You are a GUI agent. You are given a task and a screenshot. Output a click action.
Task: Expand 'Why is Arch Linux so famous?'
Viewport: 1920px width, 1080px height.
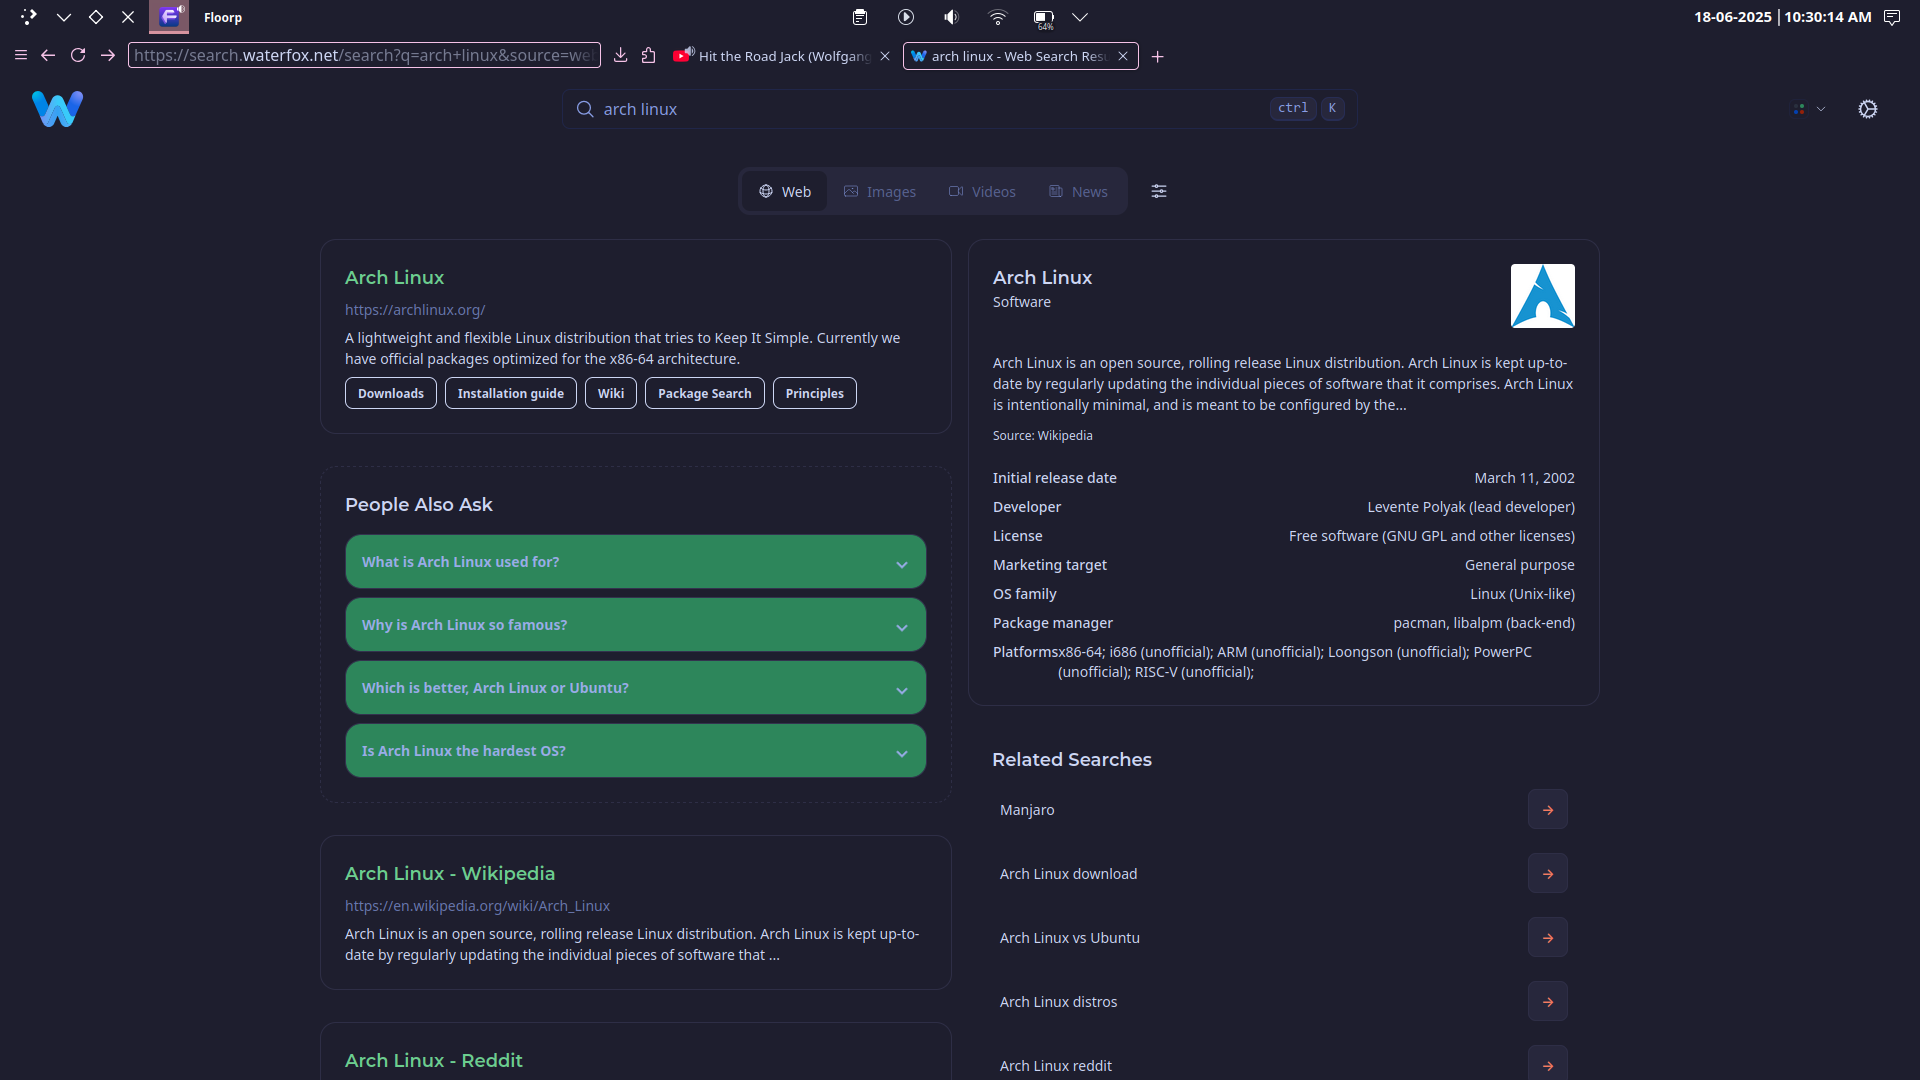635,625
